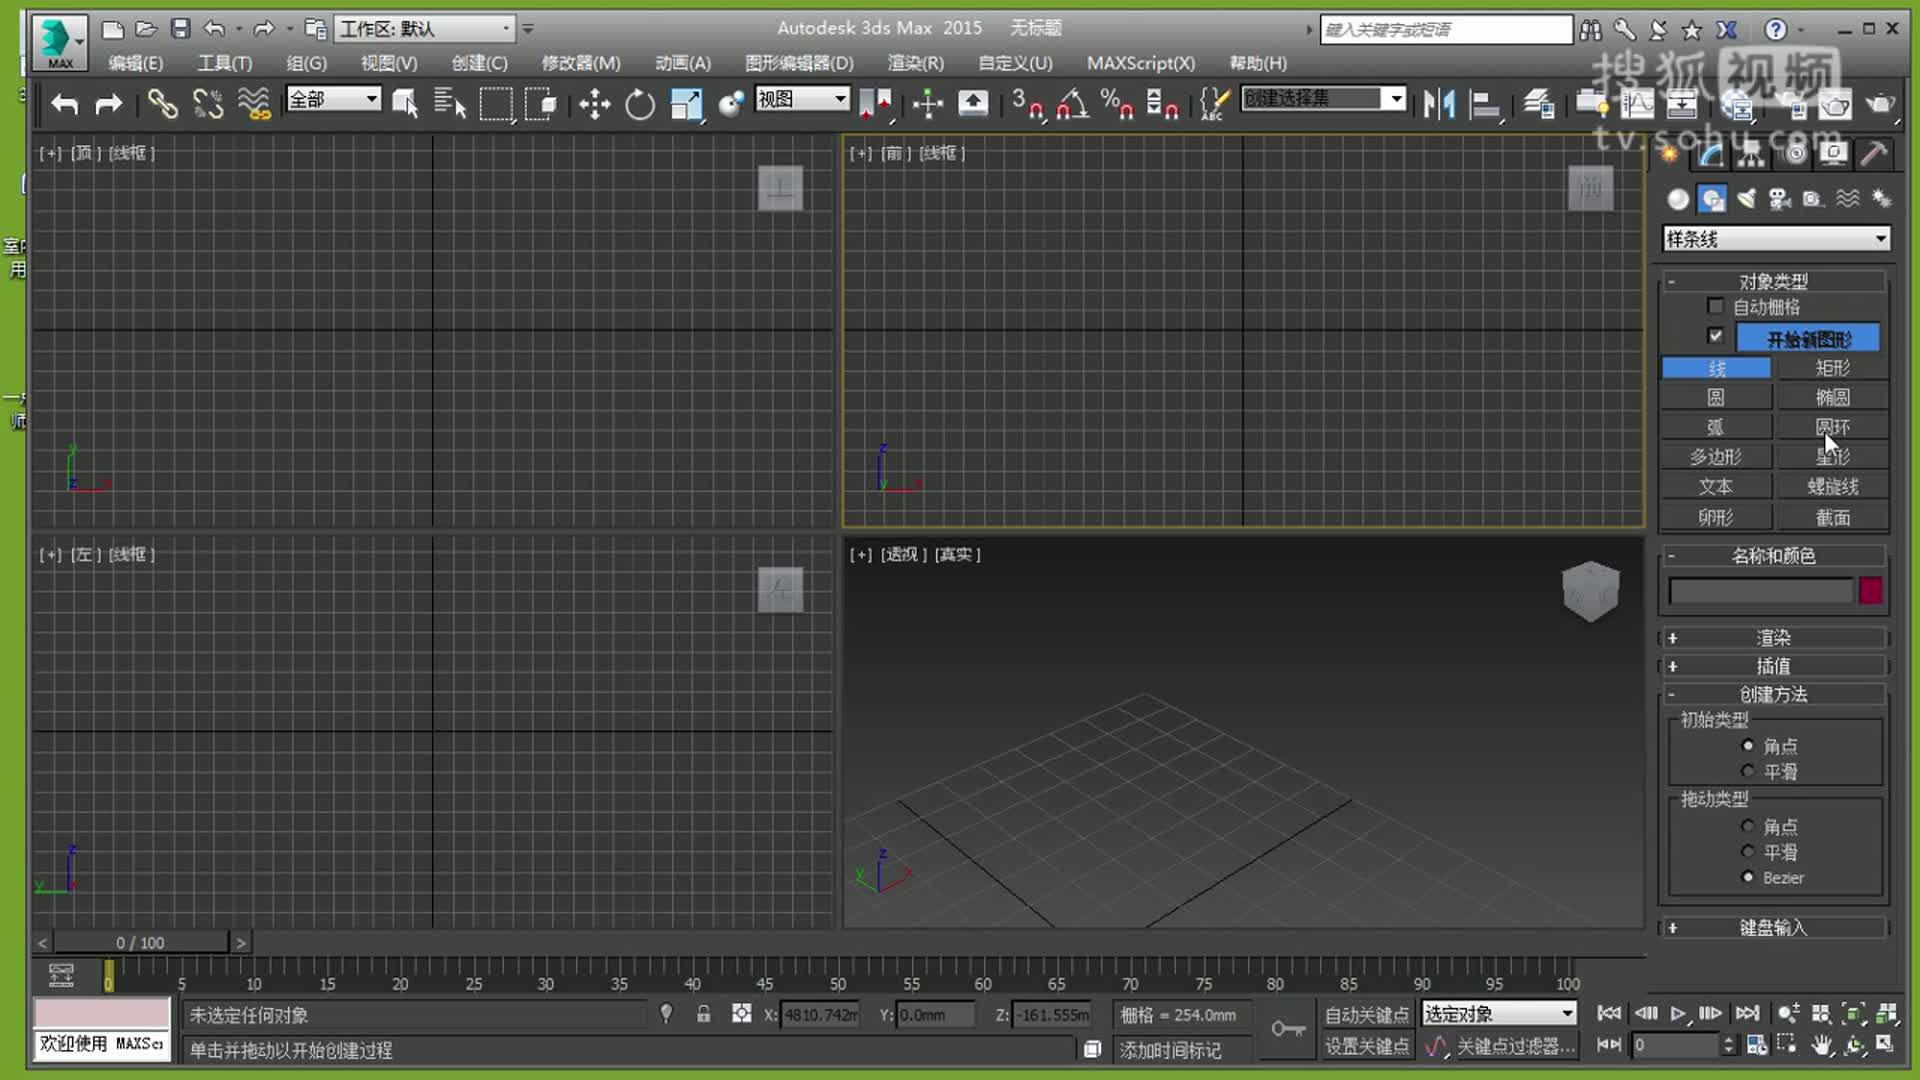1920x1080 pixels.
Task: Select the Select and Move tool
Action: [x=593, y=103]
